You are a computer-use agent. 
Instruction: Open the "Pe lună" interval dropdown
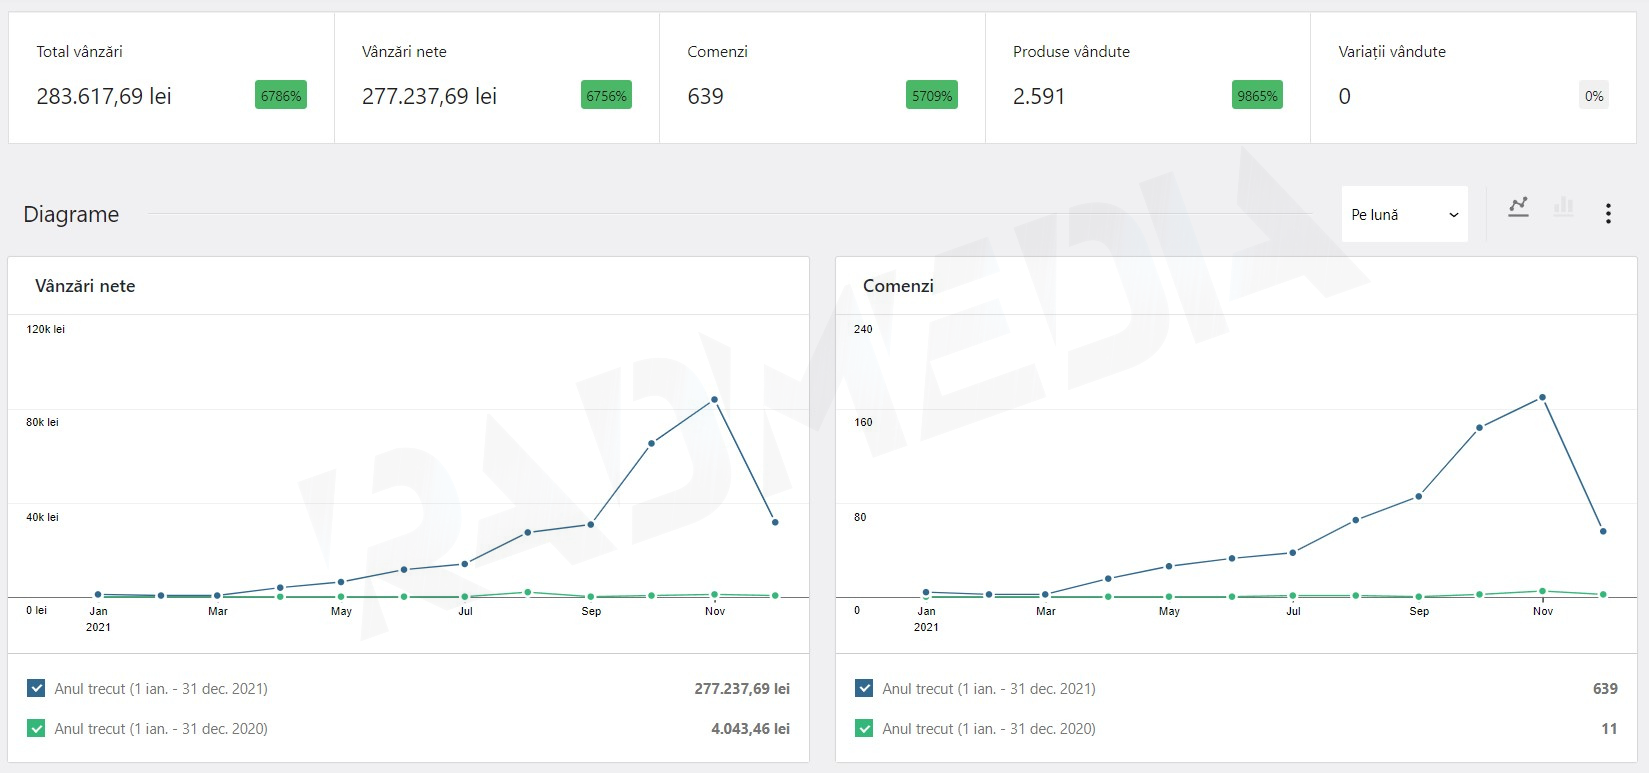(1404, 214)
